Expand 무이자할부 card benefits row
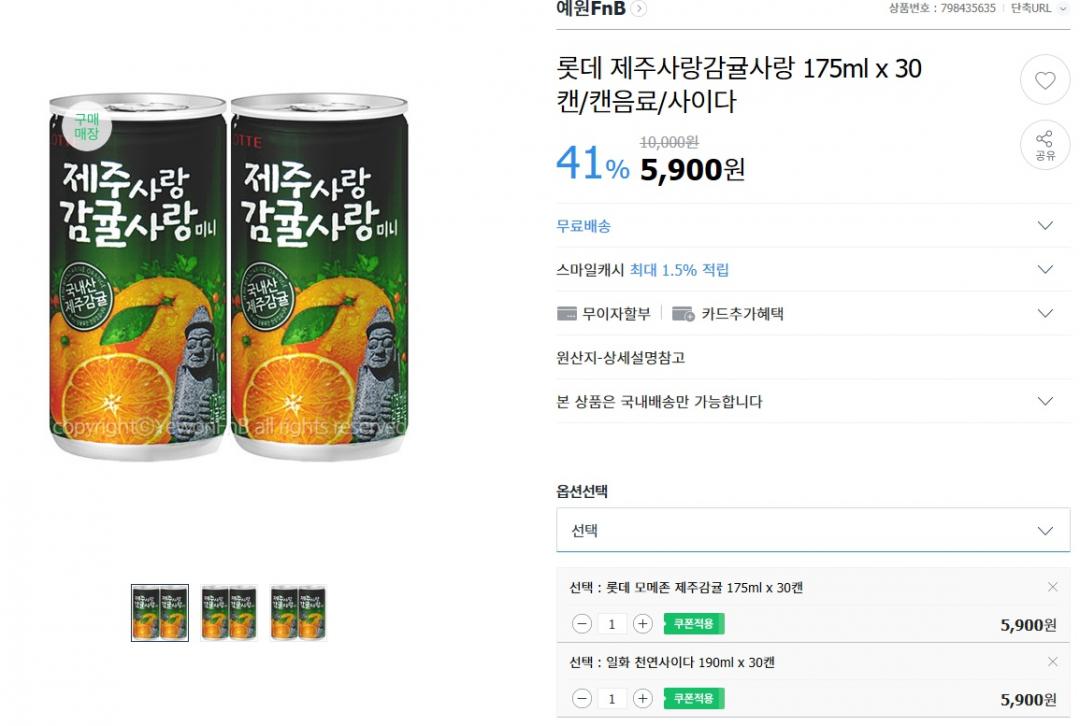1080x726 pixels. tap(1045, 314)
